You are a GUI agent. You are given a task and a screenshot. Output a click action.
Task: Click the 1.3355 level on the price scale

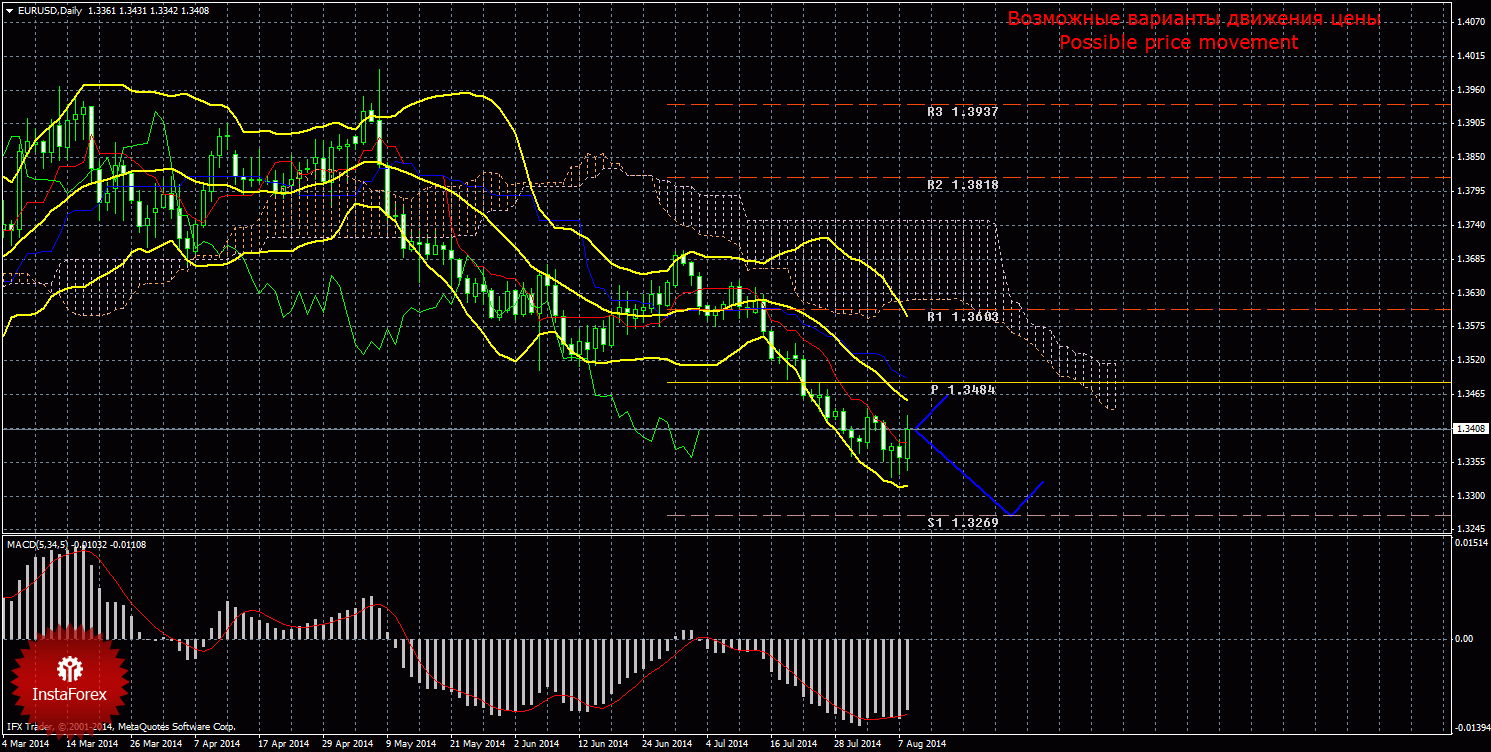coord(1472,462)
